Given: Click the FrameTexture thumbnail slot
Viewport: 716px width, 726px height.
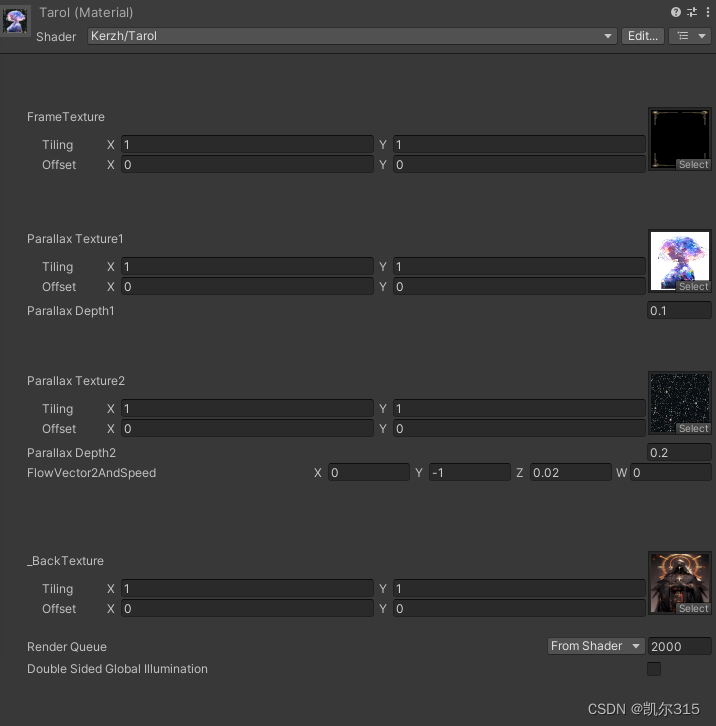Looking at the screenshot, I should point(679,139).
